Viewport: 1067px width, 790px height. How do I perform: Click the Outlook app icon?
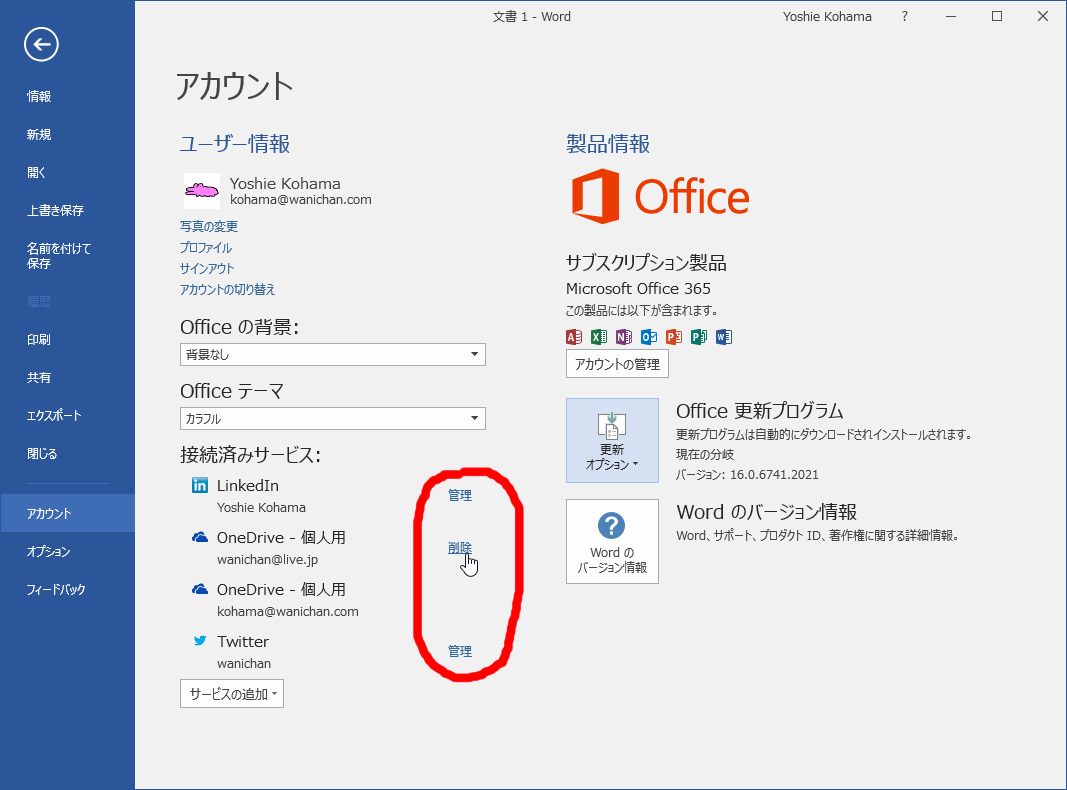649,337
